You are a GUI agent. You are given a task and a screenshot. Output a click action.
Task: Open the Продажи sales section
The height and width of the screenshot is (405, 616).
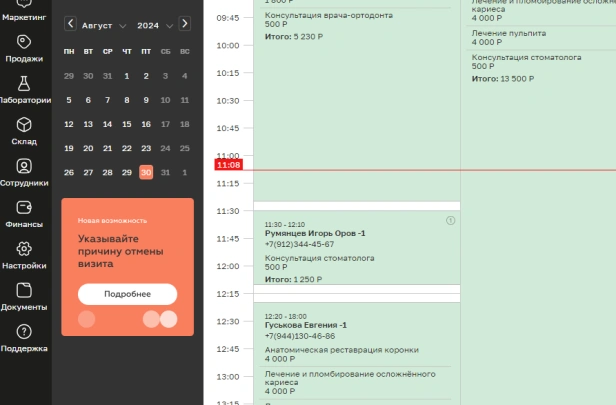pyautogui.click(x=25, y=48)
